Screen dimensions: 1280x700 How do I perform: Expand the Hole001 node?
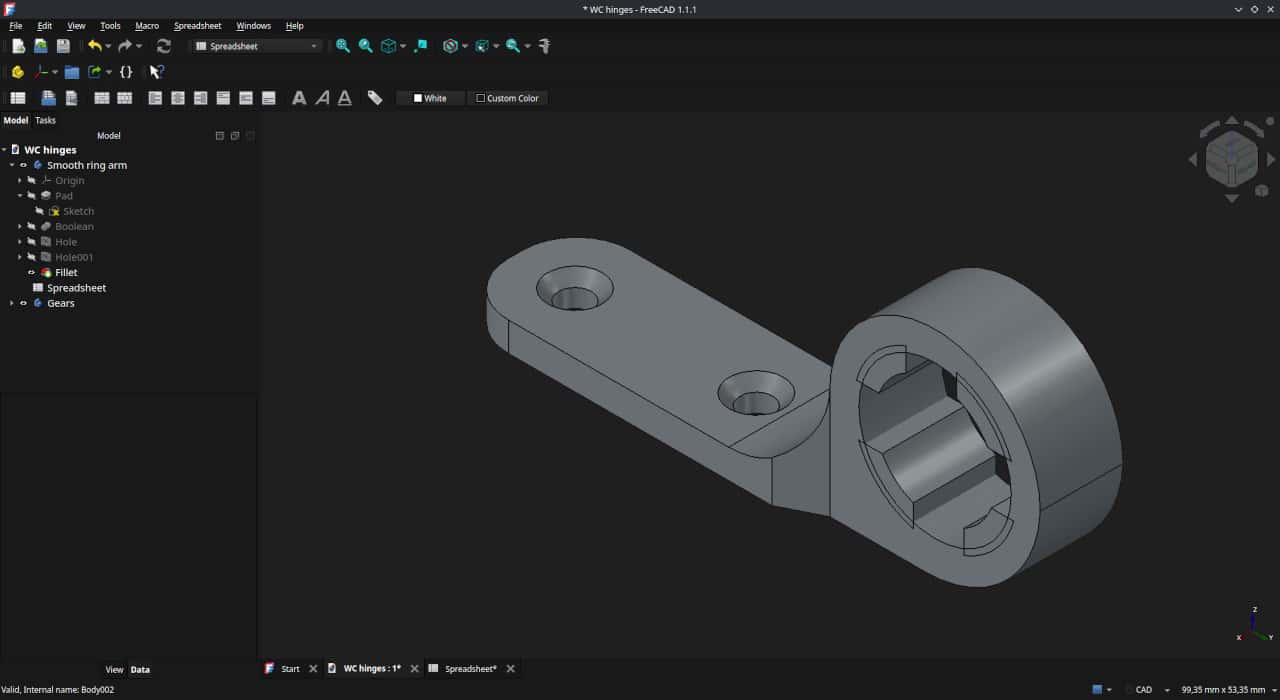(20, 257)
